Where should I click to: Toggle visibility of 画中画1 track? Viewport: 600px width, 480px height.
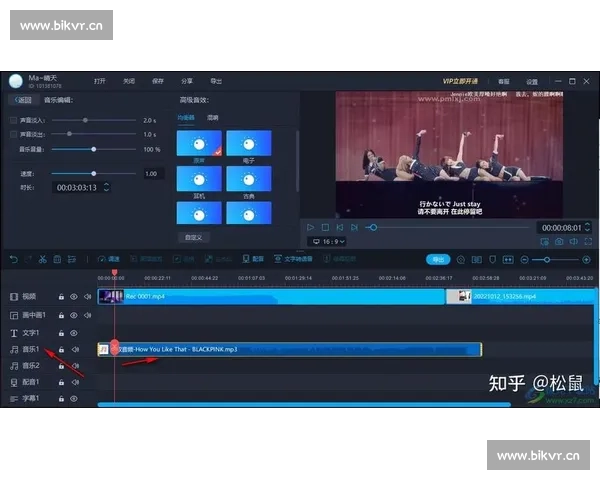(x=73, y=315)
